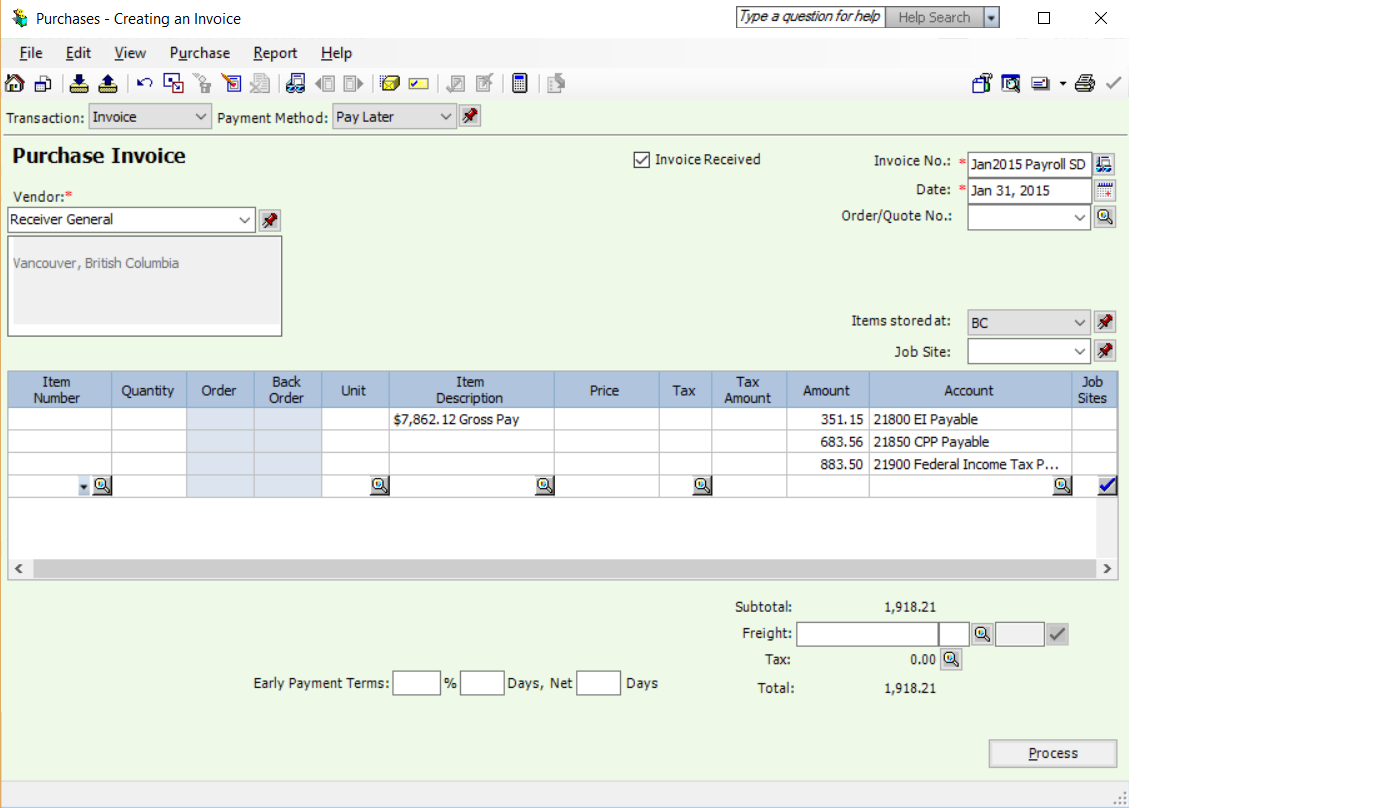Expand the Order/Quote No. dropdown
Image resolution: width=1395 pixels, height=808 pixels.
[x=1079, y=216]
